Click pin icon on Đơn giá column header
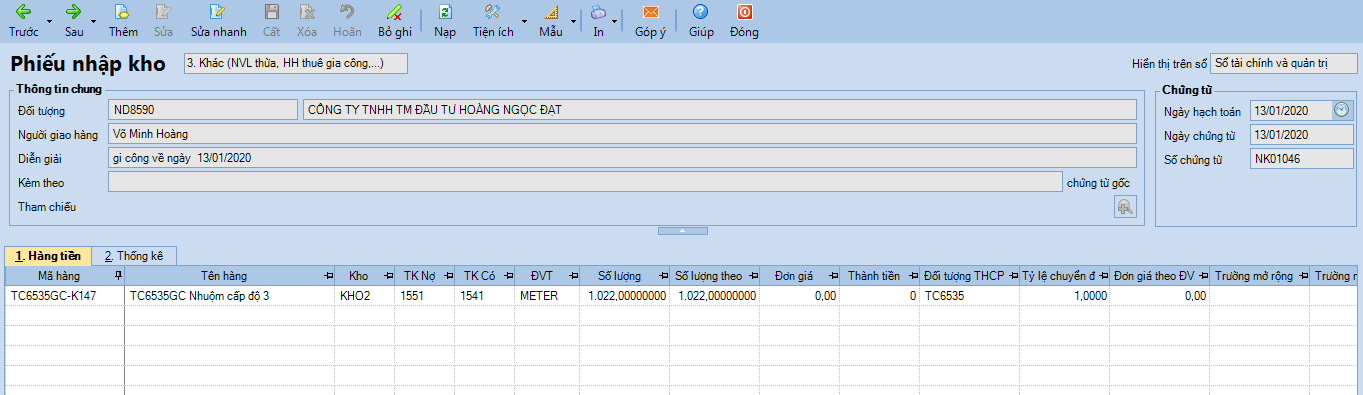The image size is (1363, 395). [833, 275]
